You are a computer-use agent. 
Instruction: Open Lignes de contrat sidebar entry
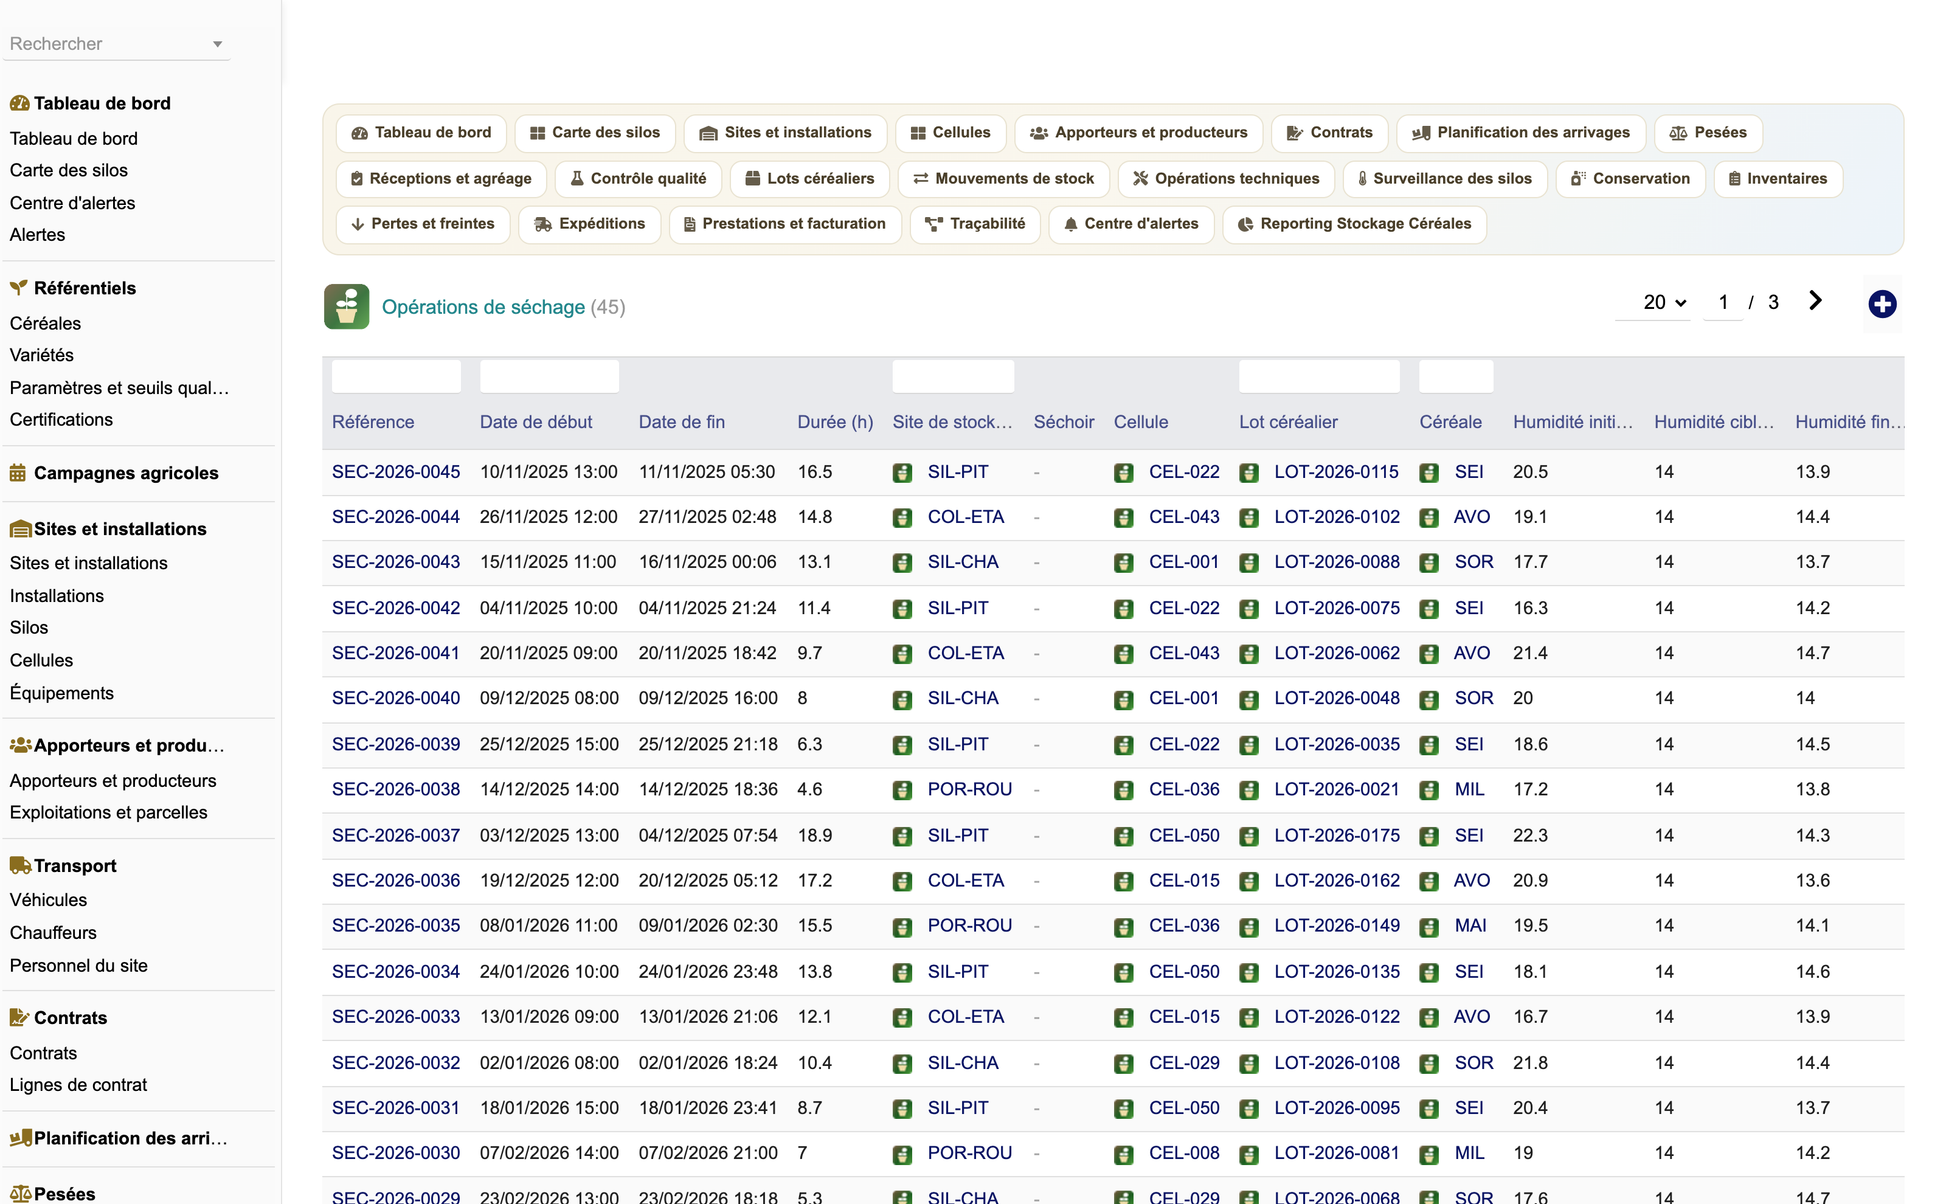click(78, 1085)
